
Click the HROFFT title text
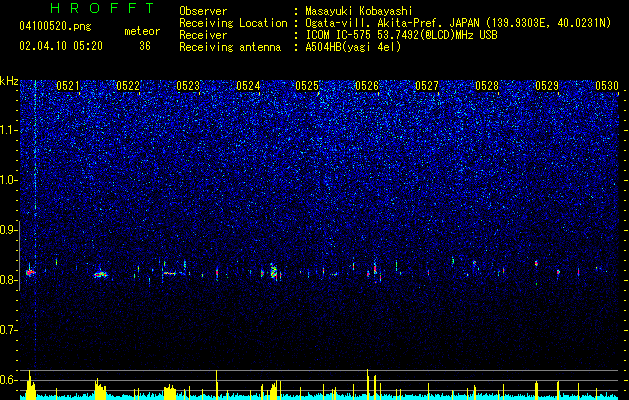pos(102,8)
